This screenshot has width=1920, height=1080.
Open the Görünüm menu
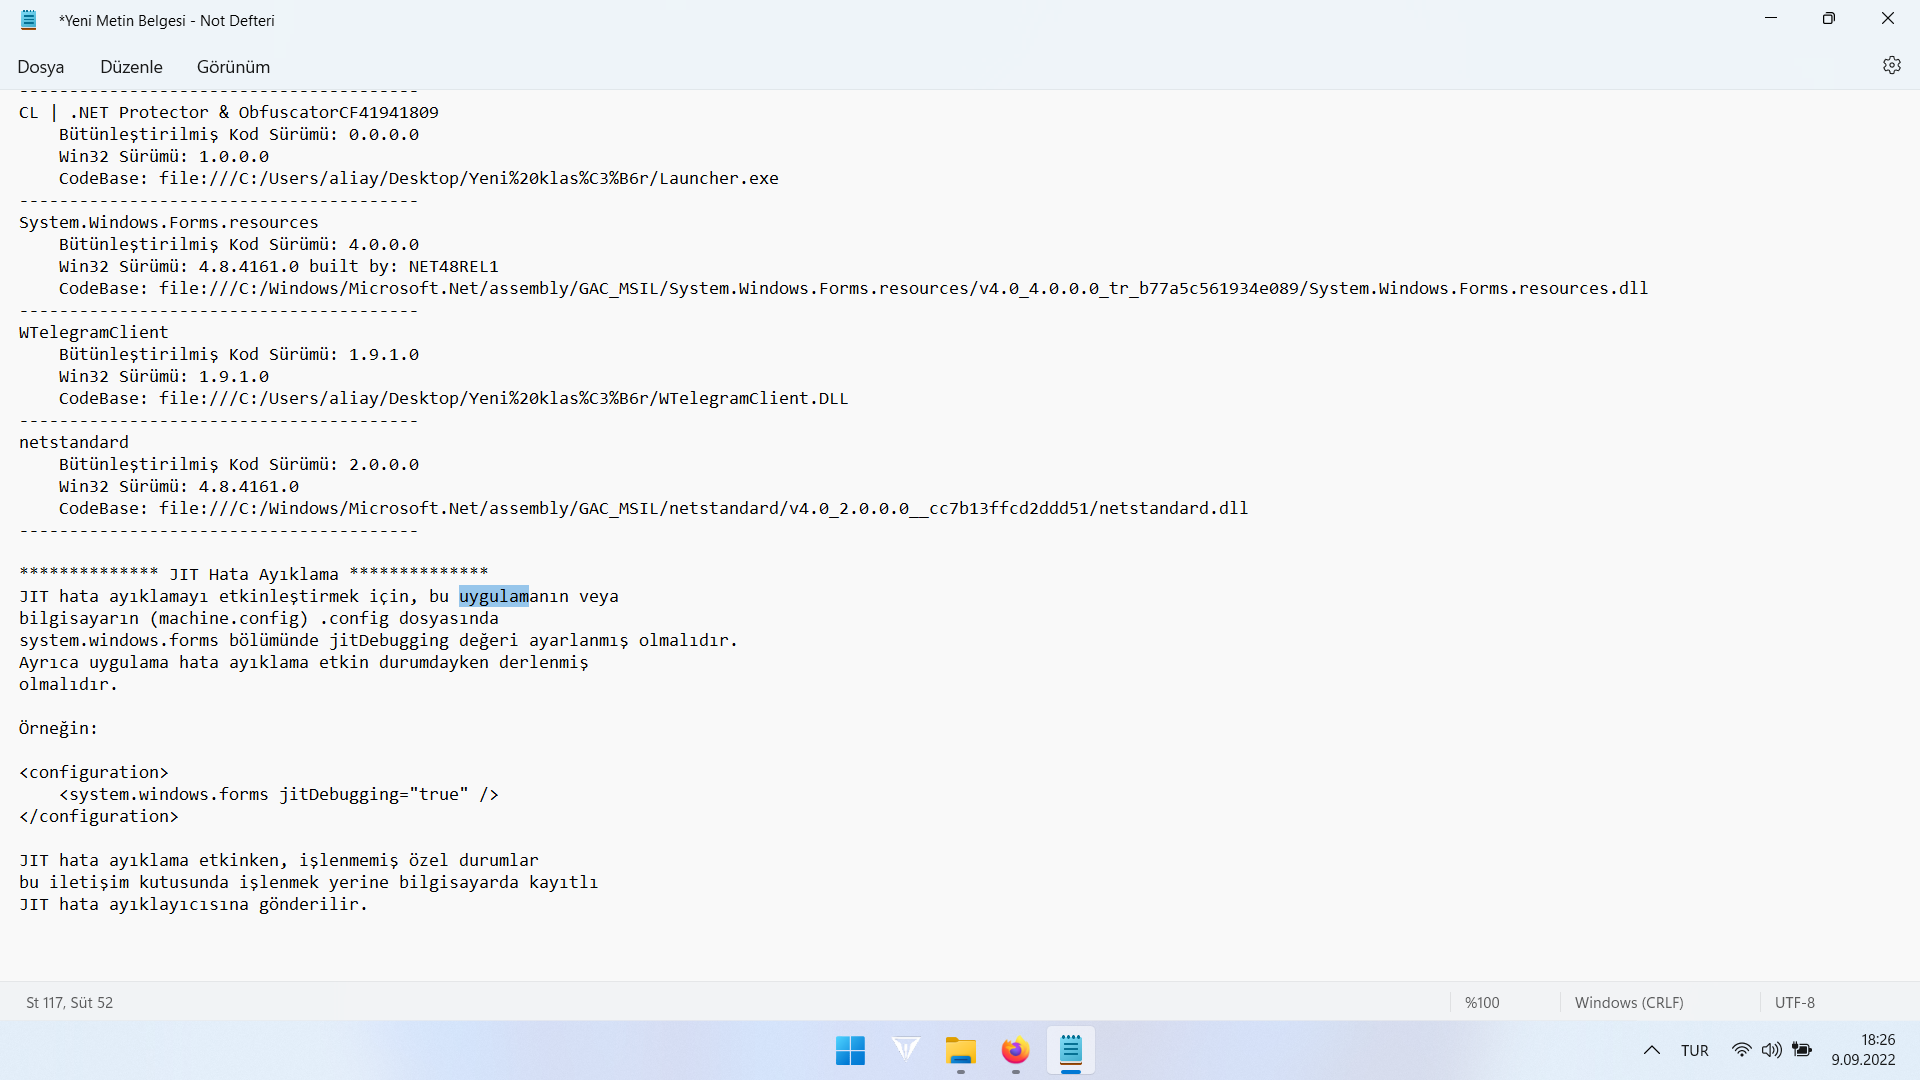233,67
